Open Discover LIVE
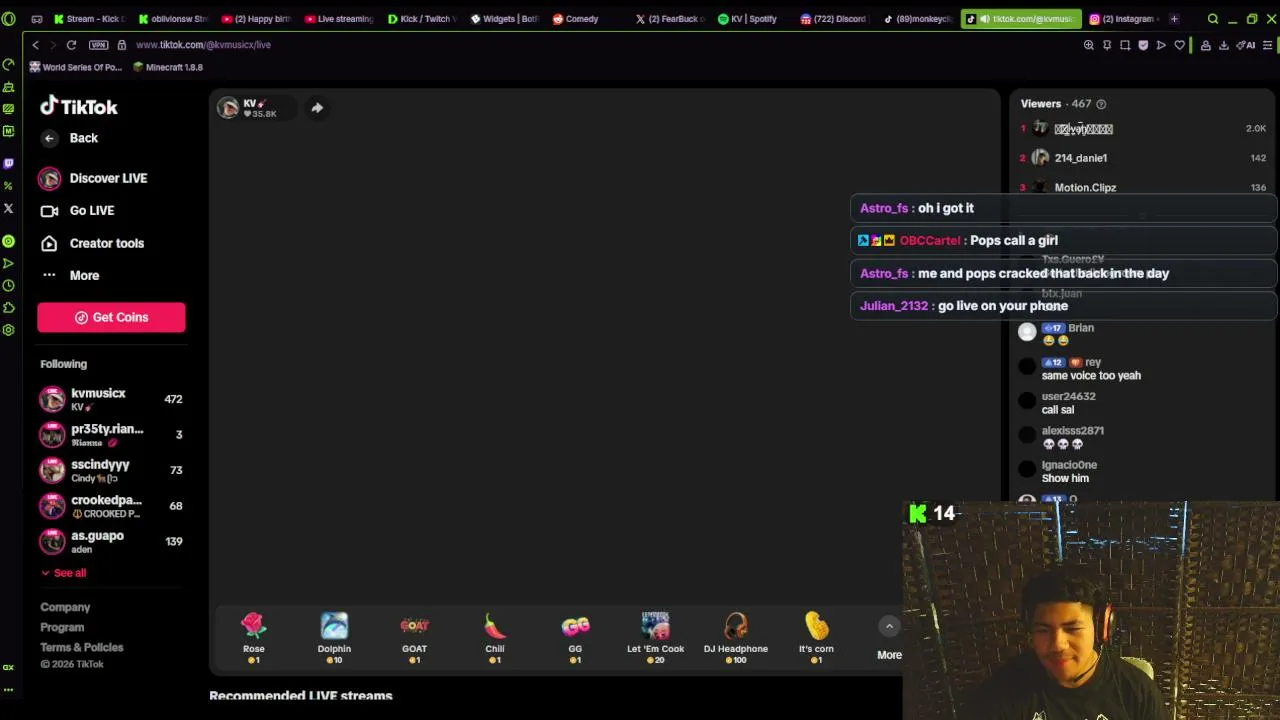The height and width of the screenshot is (720, 1280). [93, 178]
